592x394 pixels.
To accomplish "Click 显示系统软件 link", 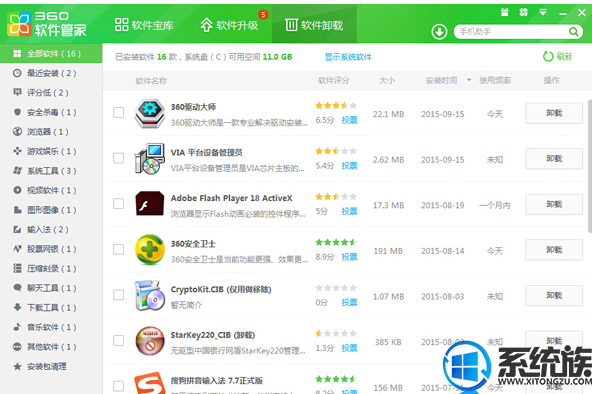I will point(348,57).
